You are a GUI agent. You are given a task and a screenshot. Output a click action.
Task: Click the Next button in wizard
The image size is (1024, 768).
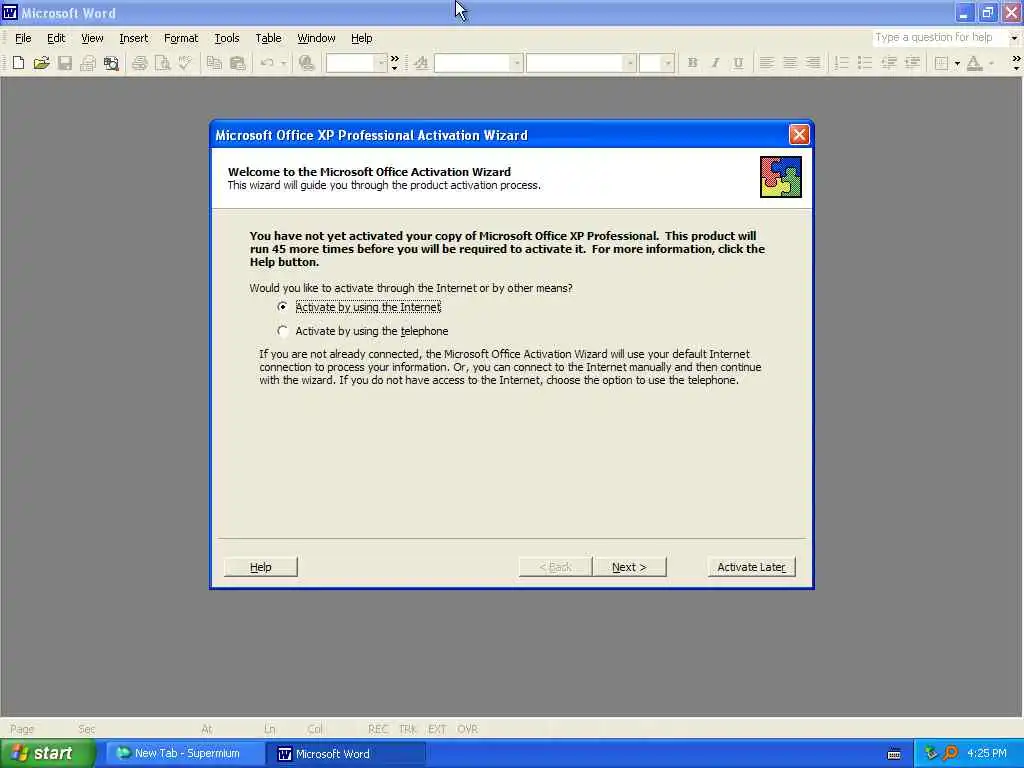[629, 567]
